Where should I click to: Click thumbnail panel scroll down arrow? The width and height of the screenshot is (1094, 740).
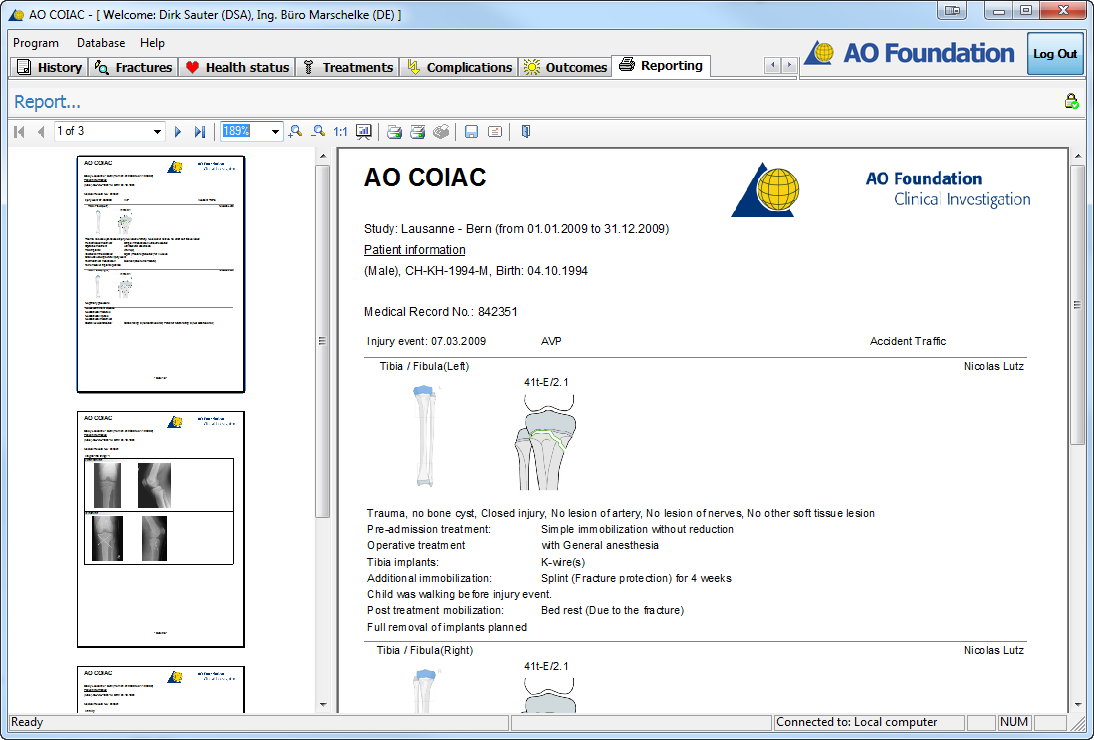coord(323,704)
